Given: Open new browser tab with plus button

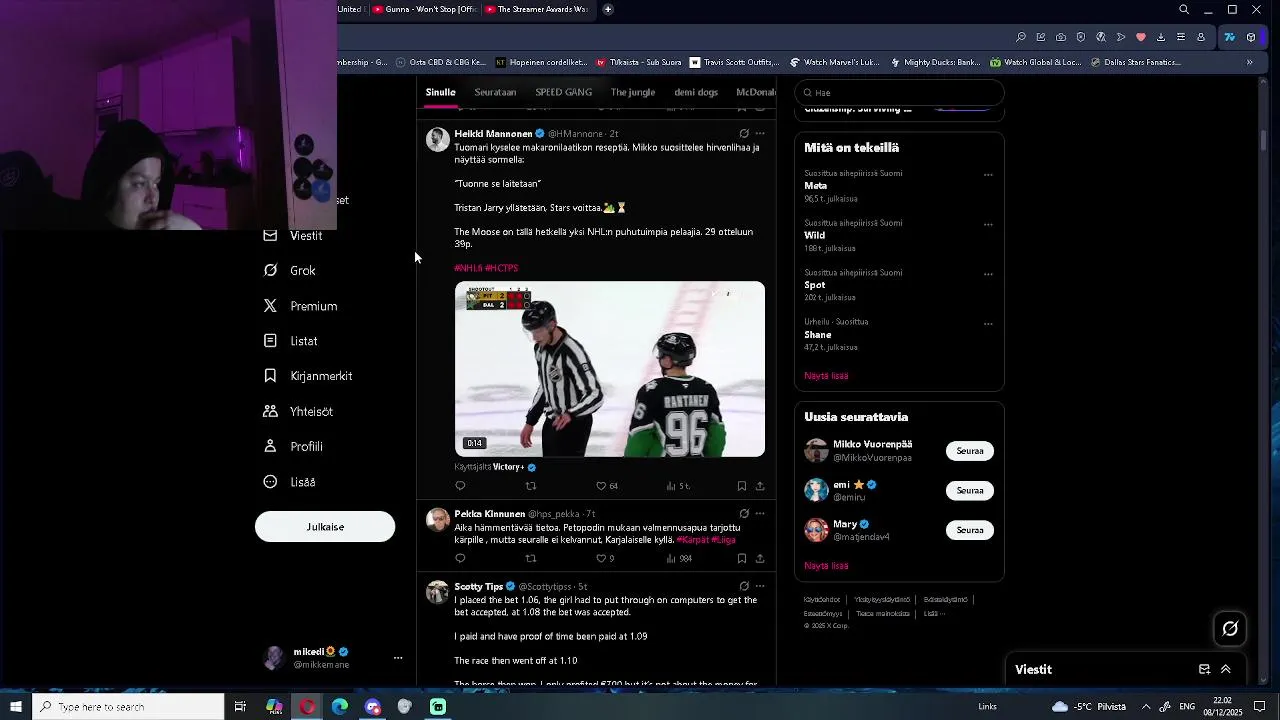Looking at the screenshot, I should coord(608,9).
